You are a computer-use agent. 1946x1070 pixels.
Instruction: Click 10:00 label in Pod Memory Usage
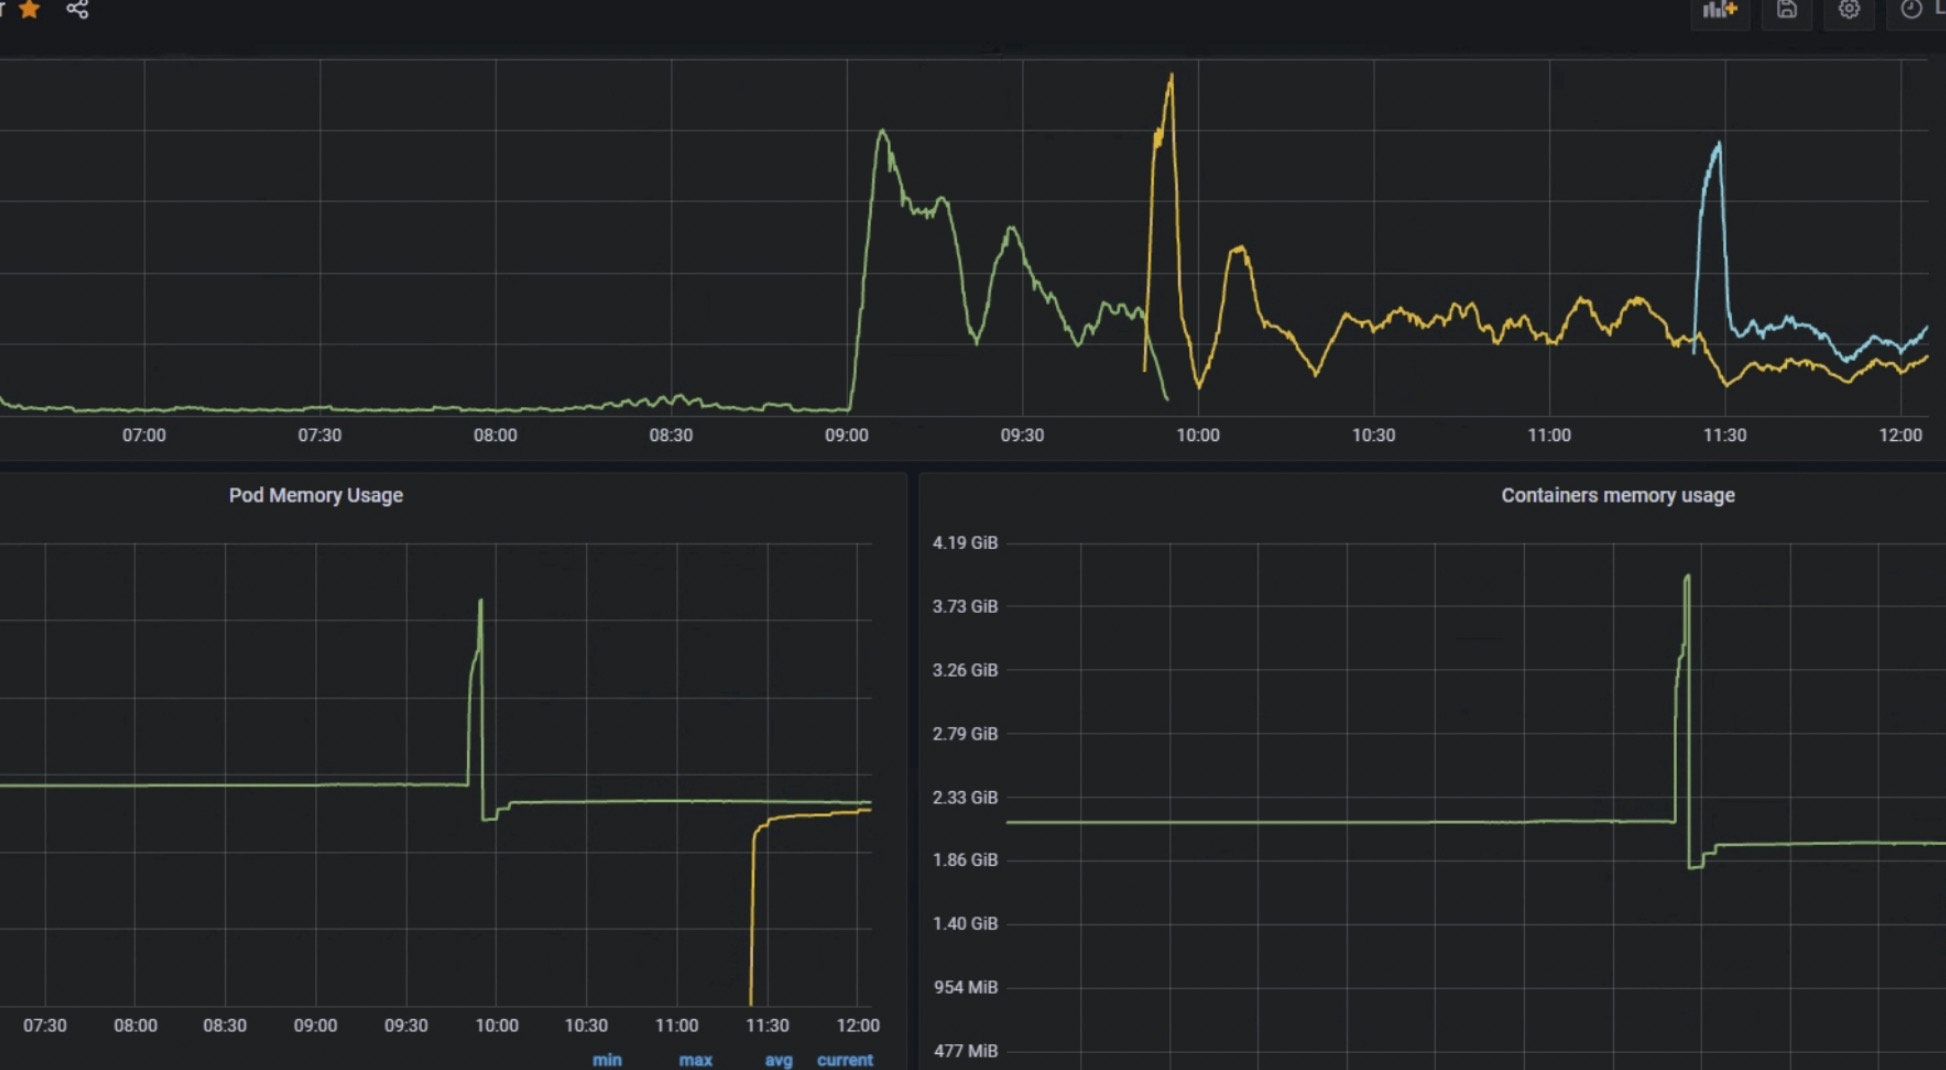coord(496,1025)
